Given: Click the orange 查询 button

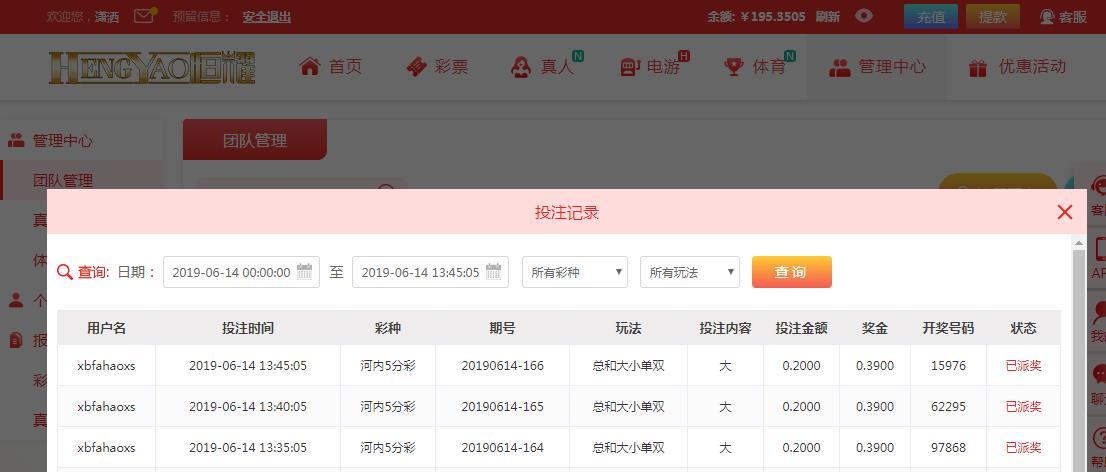Looking at the screenshot, I should (x=791, y=272).
